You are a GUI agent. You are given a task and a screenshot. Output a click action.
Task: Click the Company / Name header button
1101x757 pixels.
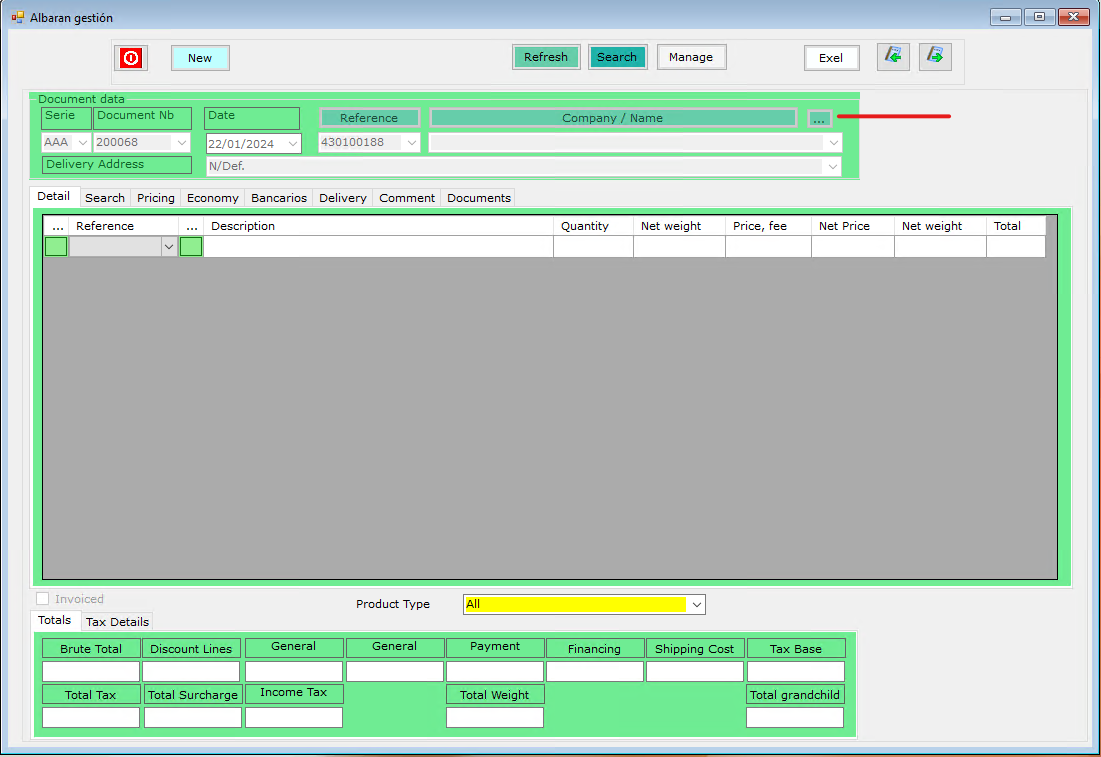(613, 118)
